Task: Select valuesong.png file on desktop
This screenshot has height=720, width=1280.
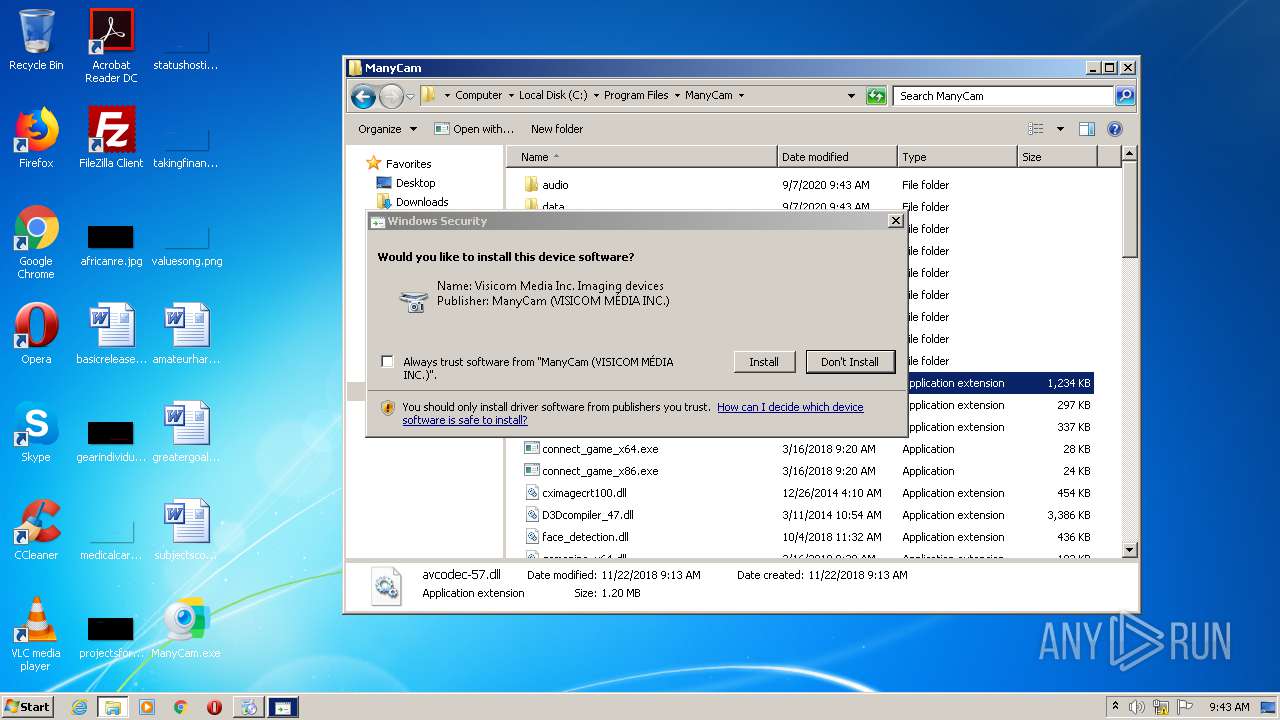Action: [186, 246]
